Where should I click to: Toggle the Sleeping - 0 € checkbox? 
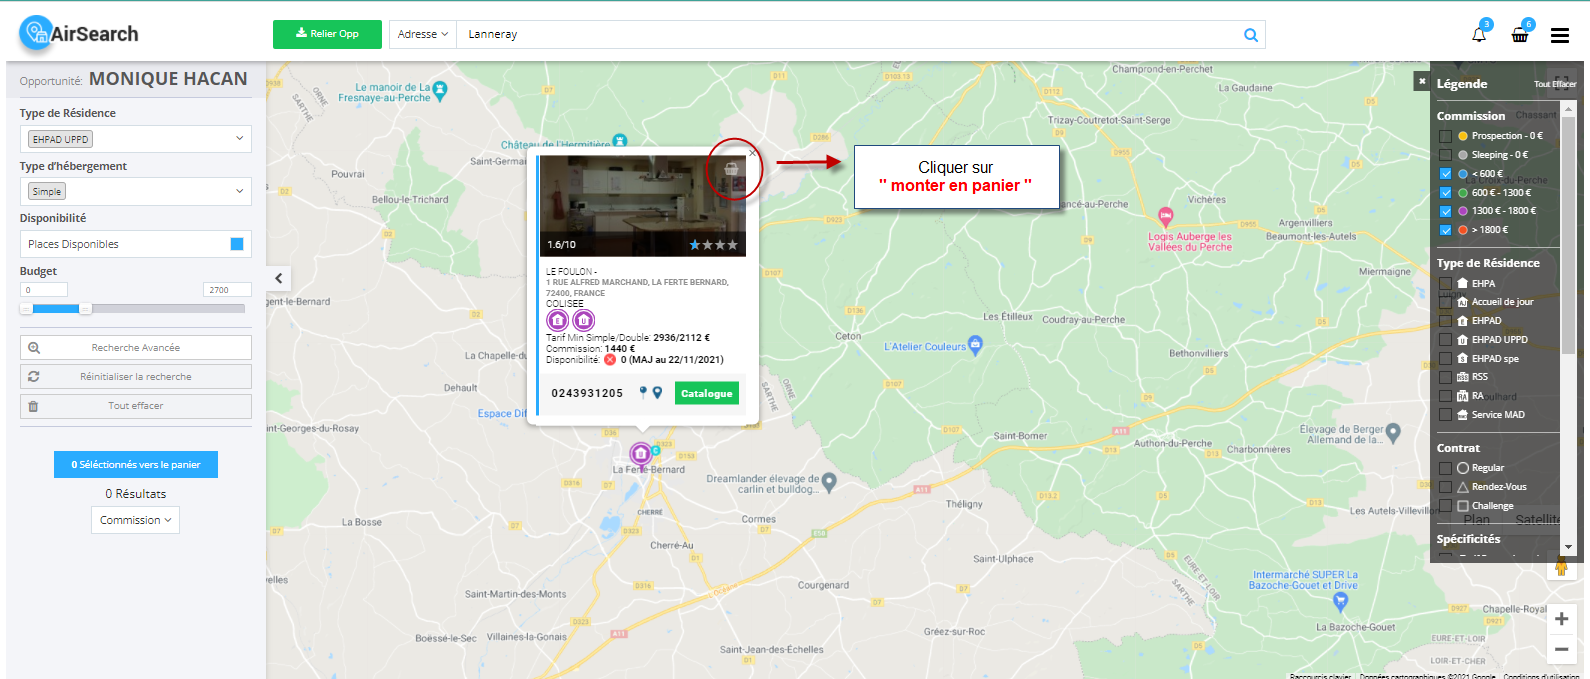click(x=1445, y=155)
